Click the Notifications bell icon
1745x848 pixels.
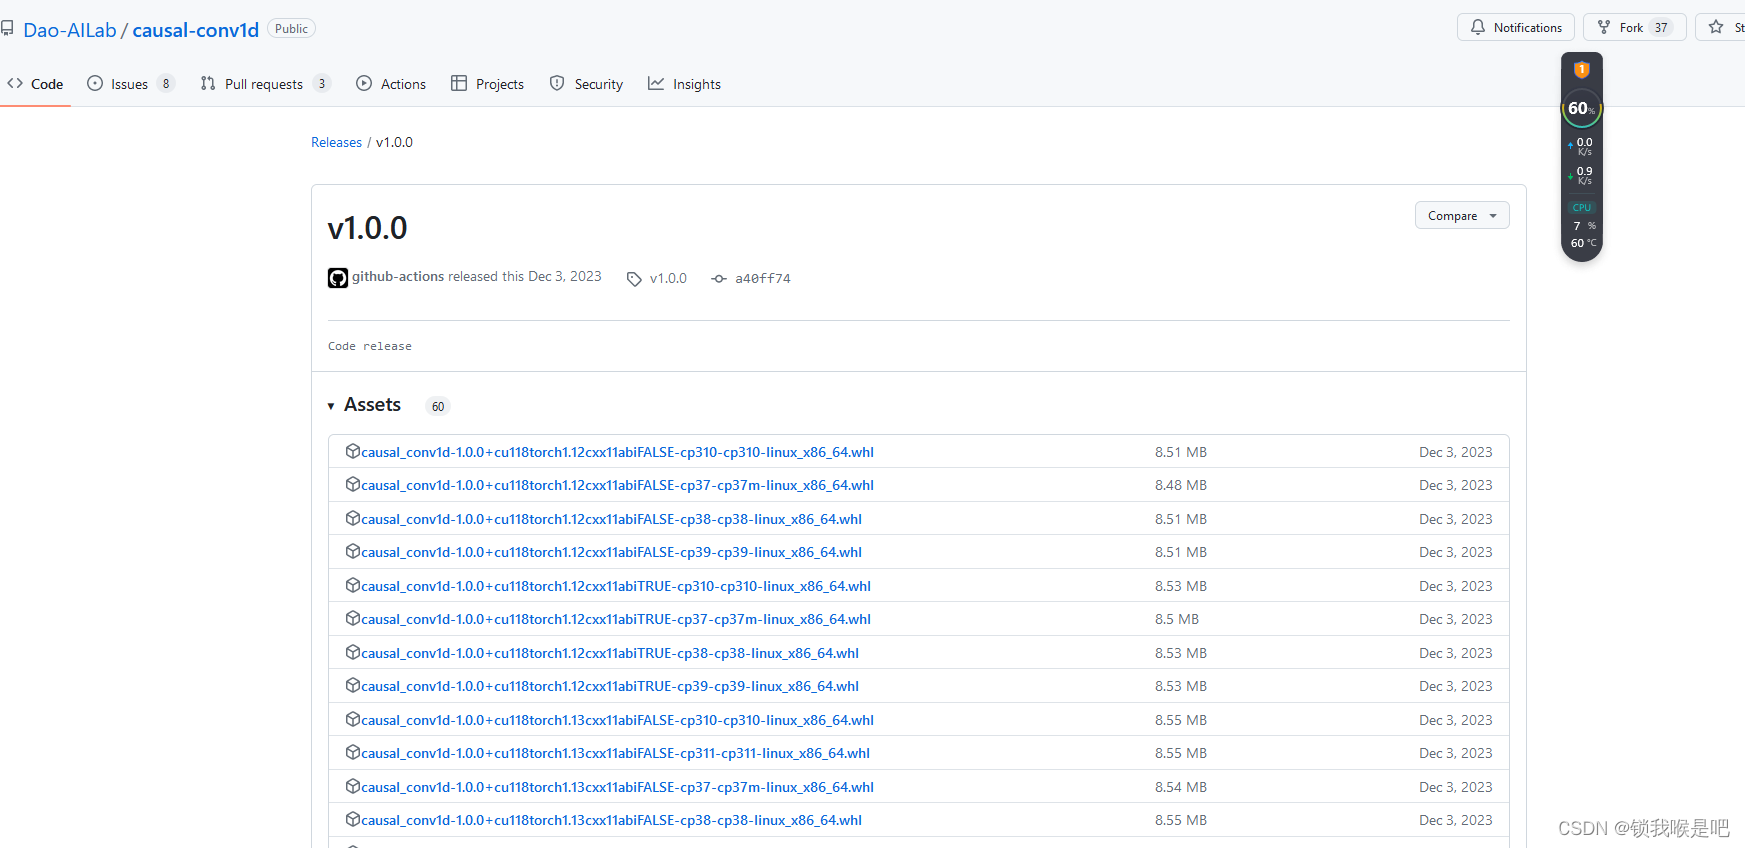pyautogui.click(x=1478, y=27)
